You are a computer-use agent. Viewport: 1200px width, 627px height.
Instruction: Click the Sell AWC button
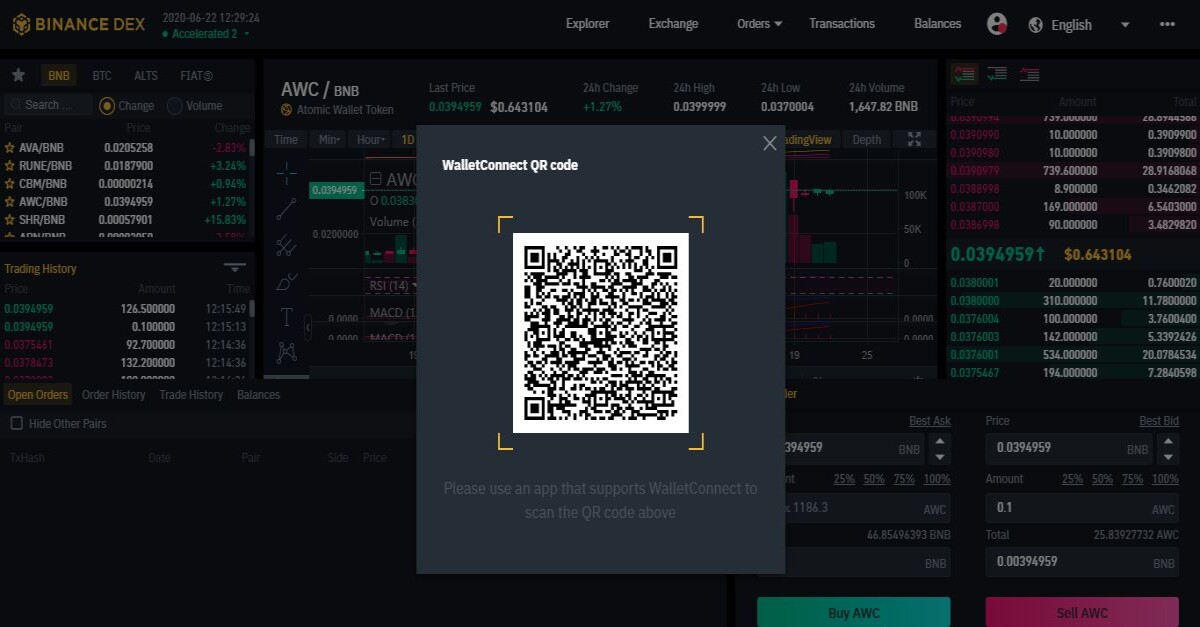coord(1082,612)
